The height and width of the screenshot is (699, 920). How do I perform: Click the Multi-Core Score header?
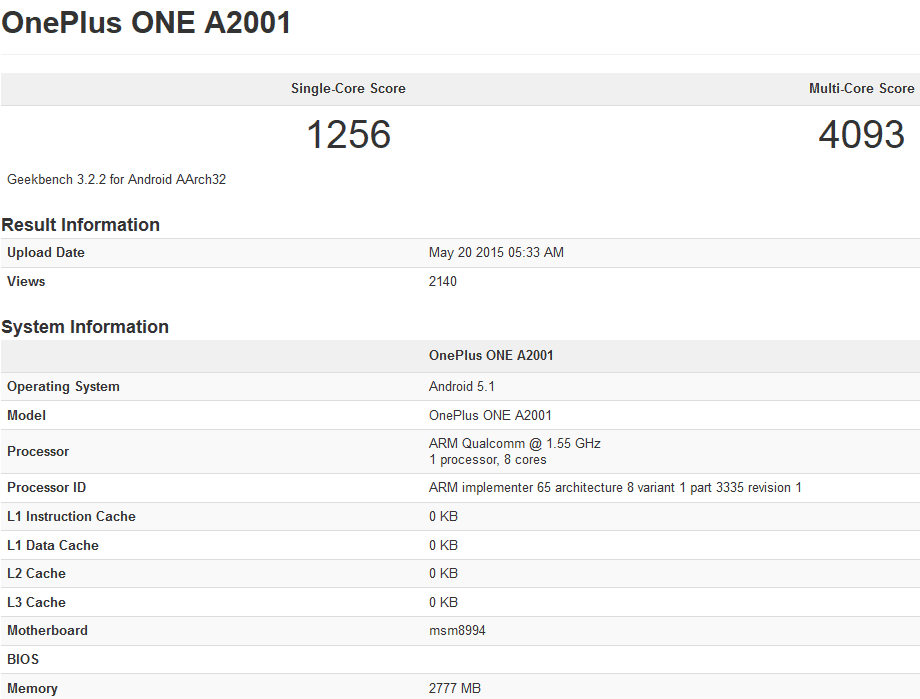point(861,89)
